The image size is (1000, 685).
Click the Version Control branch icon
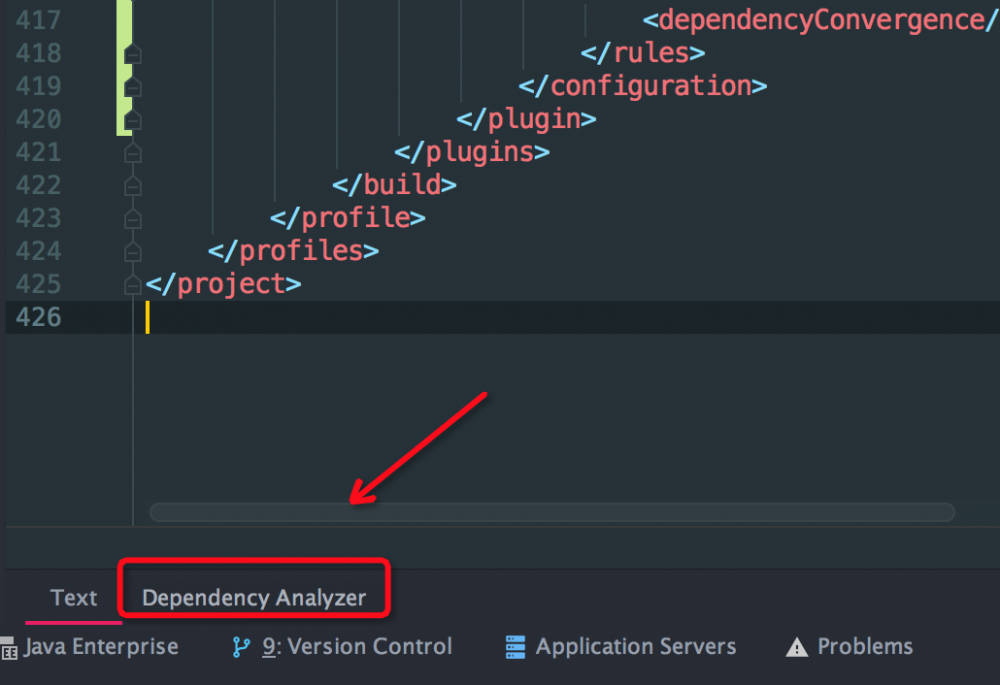tap(241, 648)
